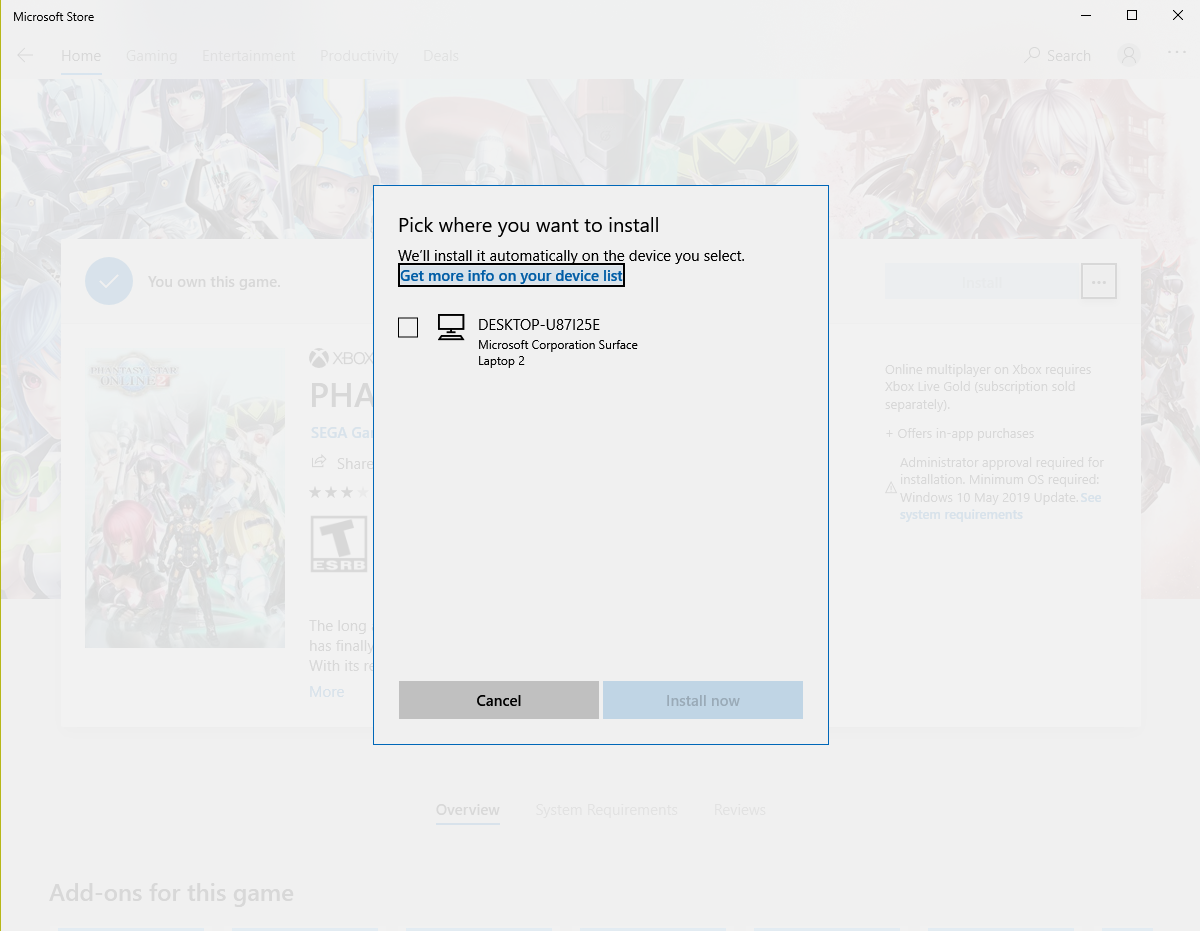Click the Share icon
The image size is (1200, 931).
[x=319, y=462]
